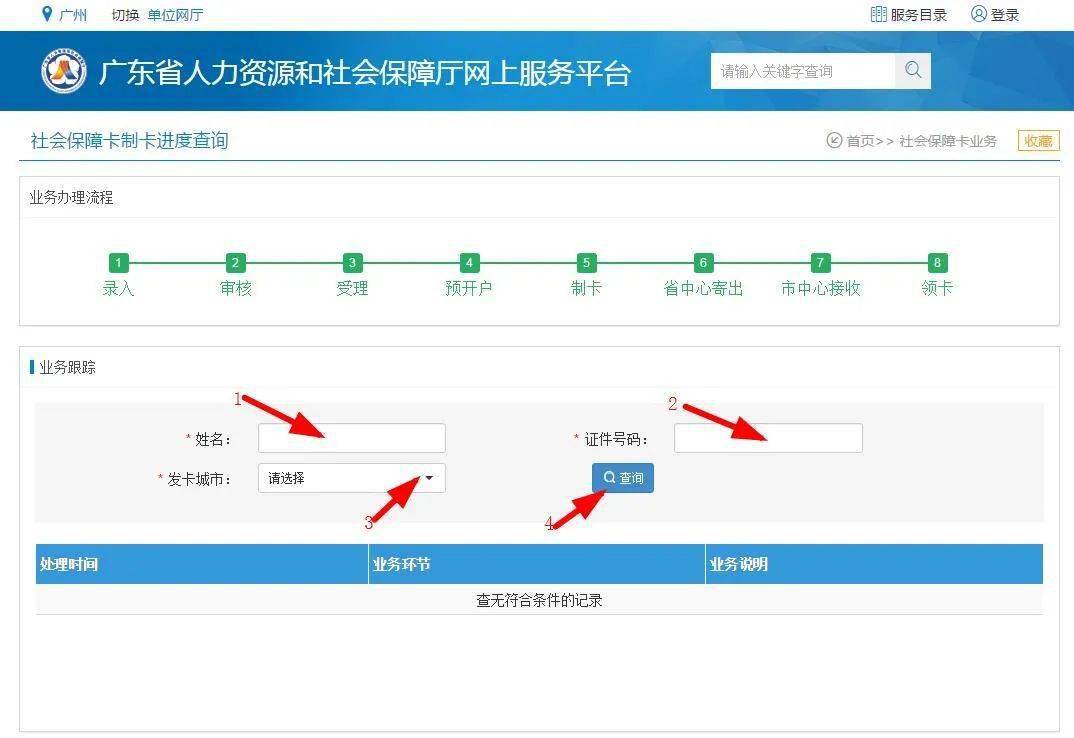1074x738 pixels.
Task: Click the 收藏 favorite button
Action: point(1038,140)
